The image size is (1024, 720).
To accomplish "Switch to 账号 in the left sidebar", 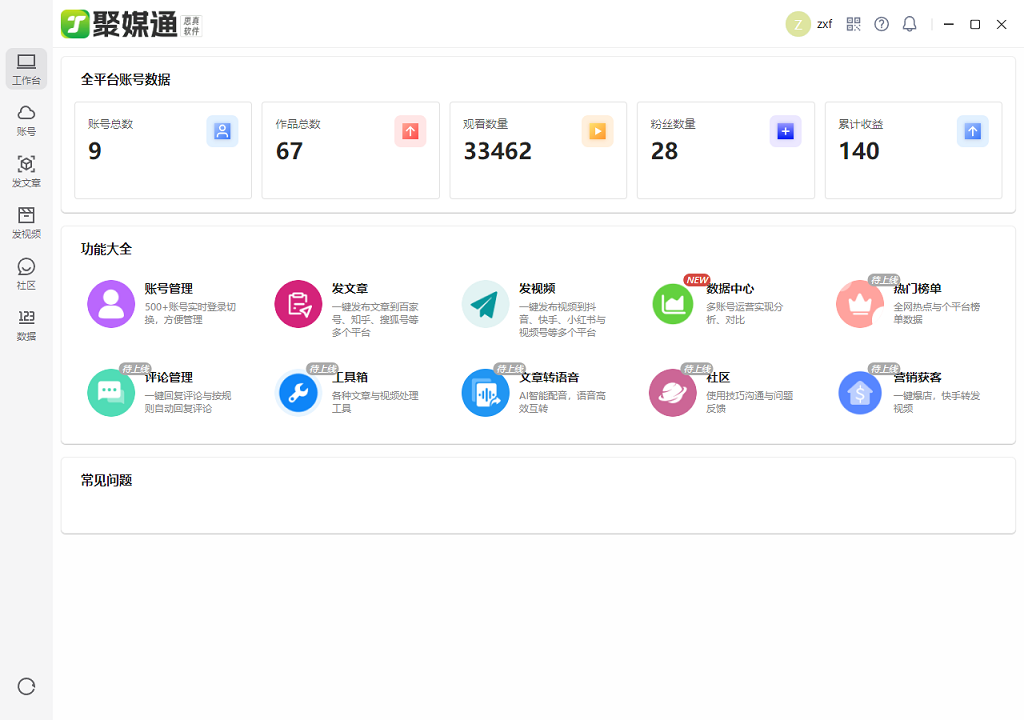I will (26, 120).
